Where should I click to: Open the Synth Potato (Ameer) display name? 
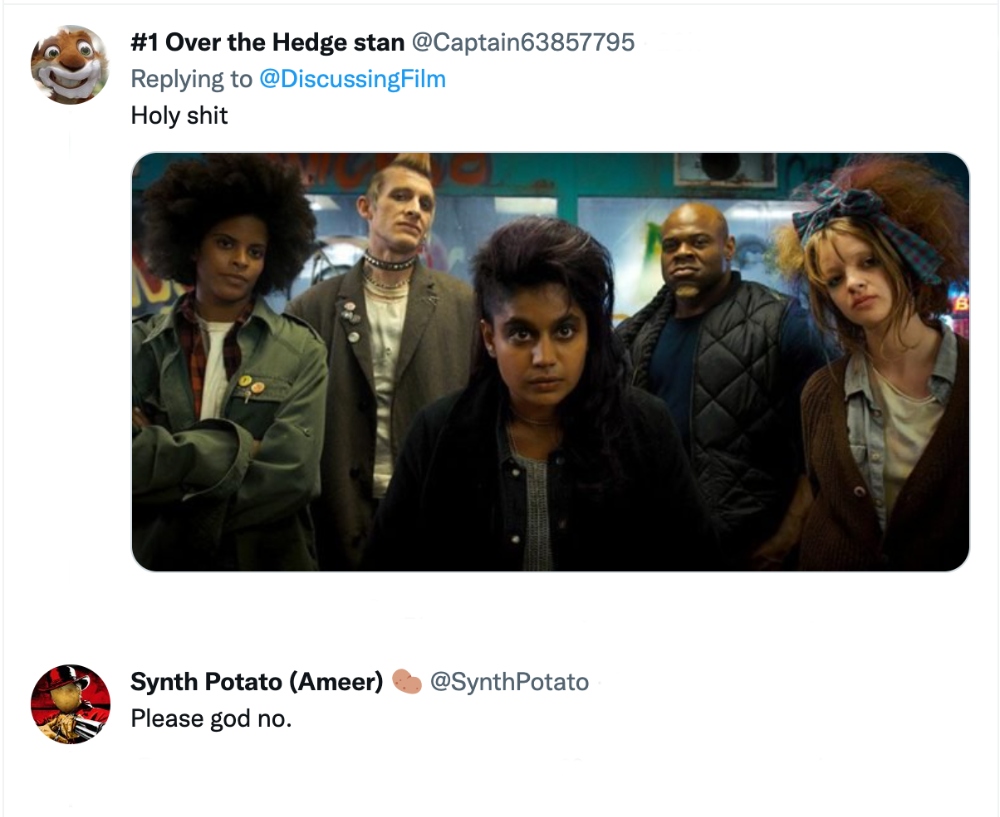click(x=257, y=682)
